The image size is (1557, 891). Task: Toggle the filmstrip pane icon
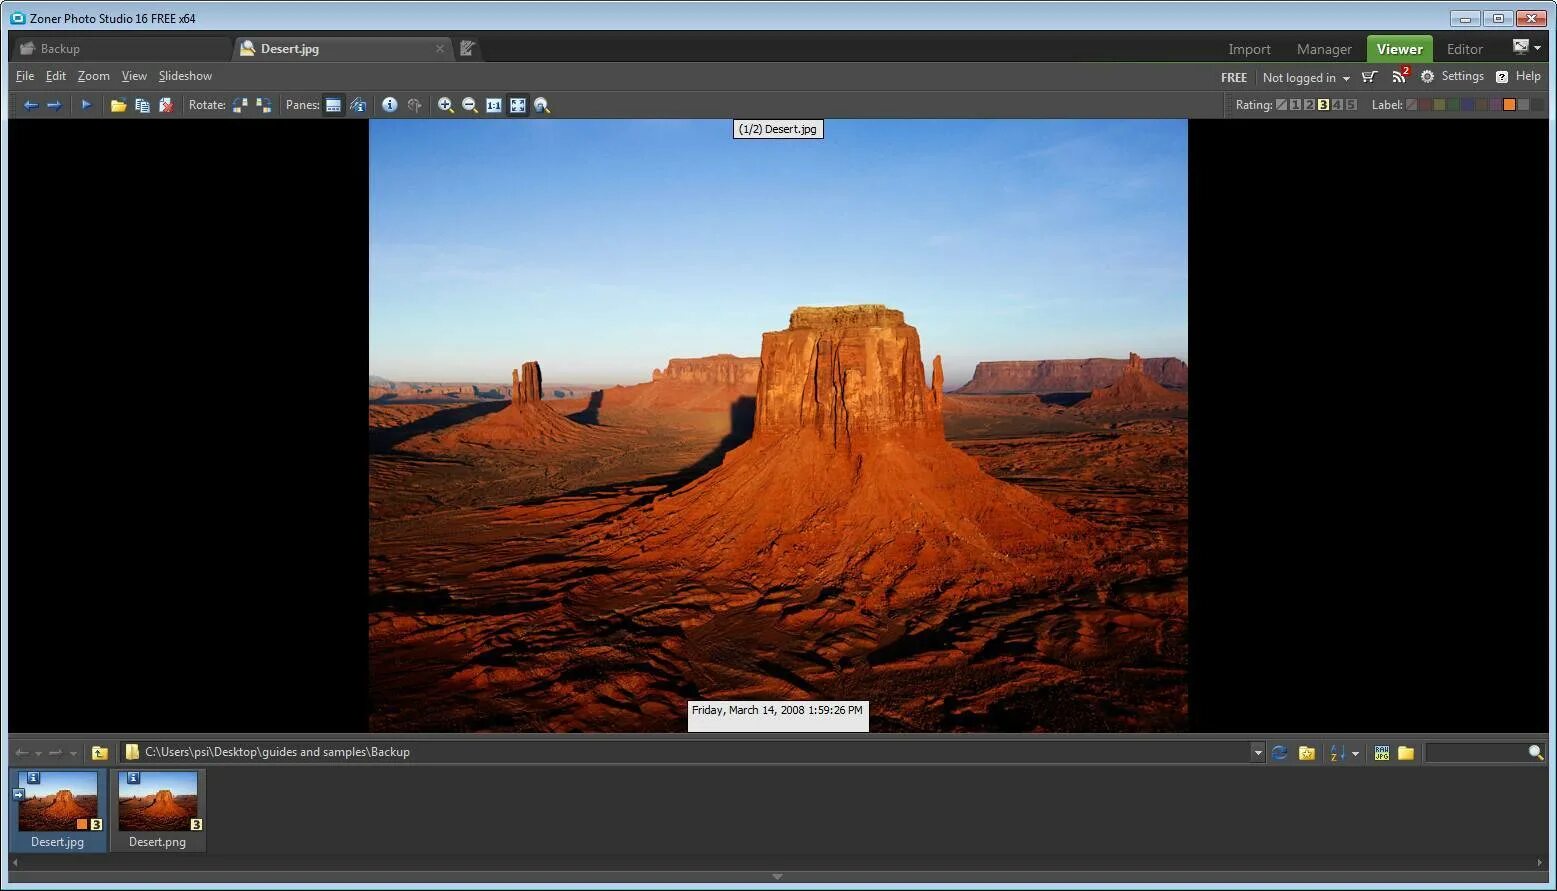tap(334, 105)
